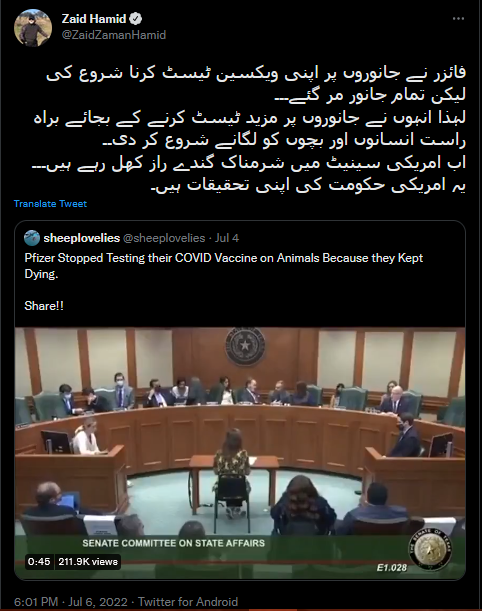Open the sheeplovelies avatar icon
482x611 pixels.
(x=32, y=238)
